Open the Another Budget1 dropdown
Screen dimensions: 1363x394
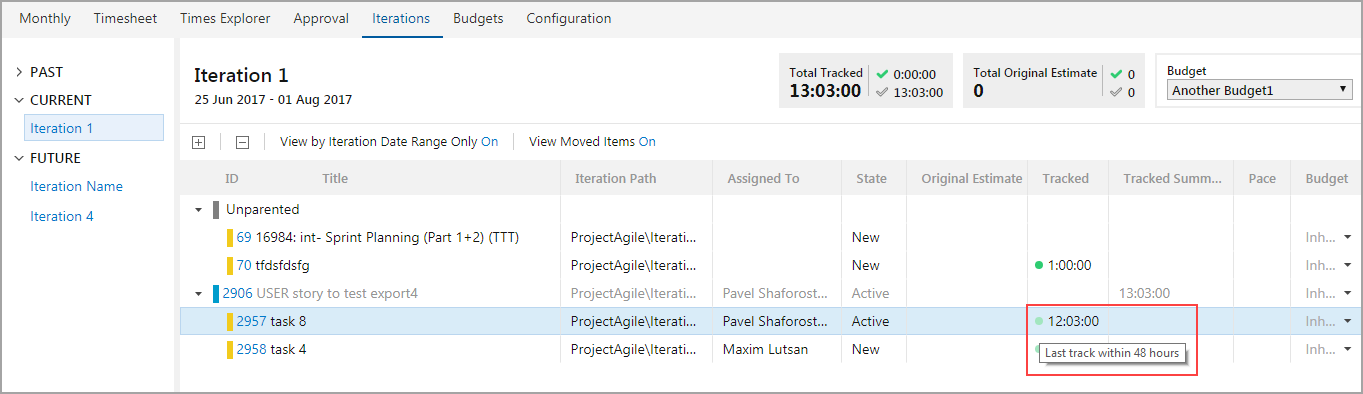coord(1259,90)
